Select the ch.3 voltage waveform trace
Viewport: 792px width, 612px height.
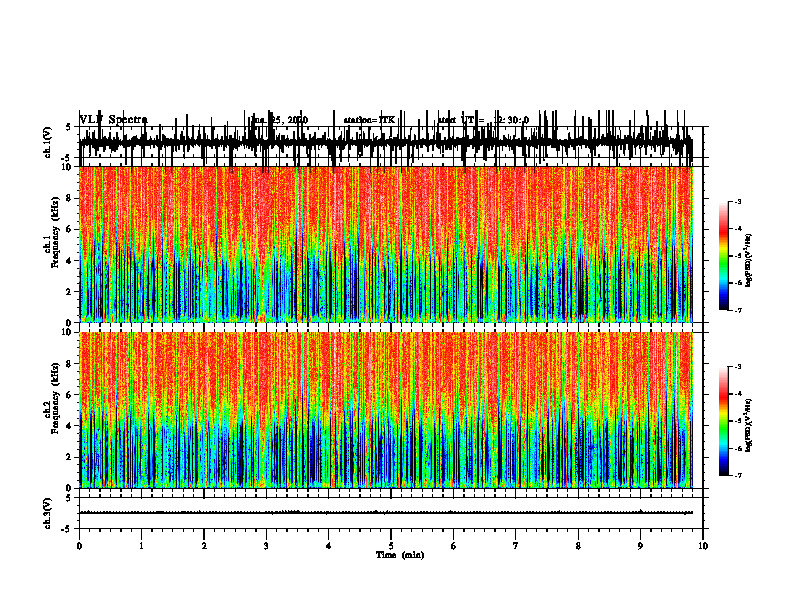pyautogui.click(x=385, y=513)
